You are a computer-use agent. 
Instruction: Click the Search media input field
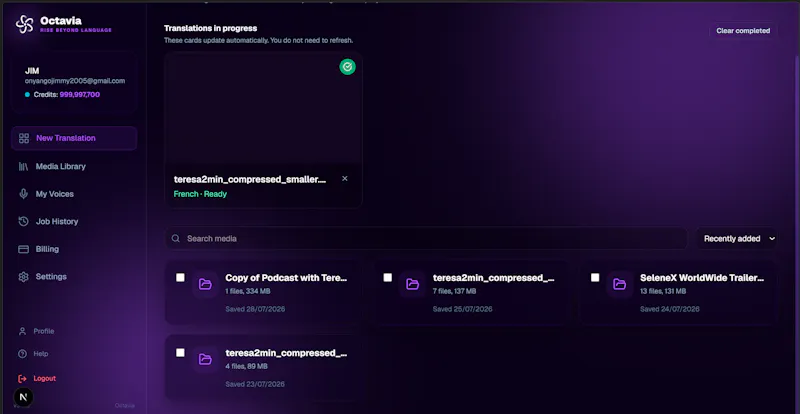[x=426, y=238]
